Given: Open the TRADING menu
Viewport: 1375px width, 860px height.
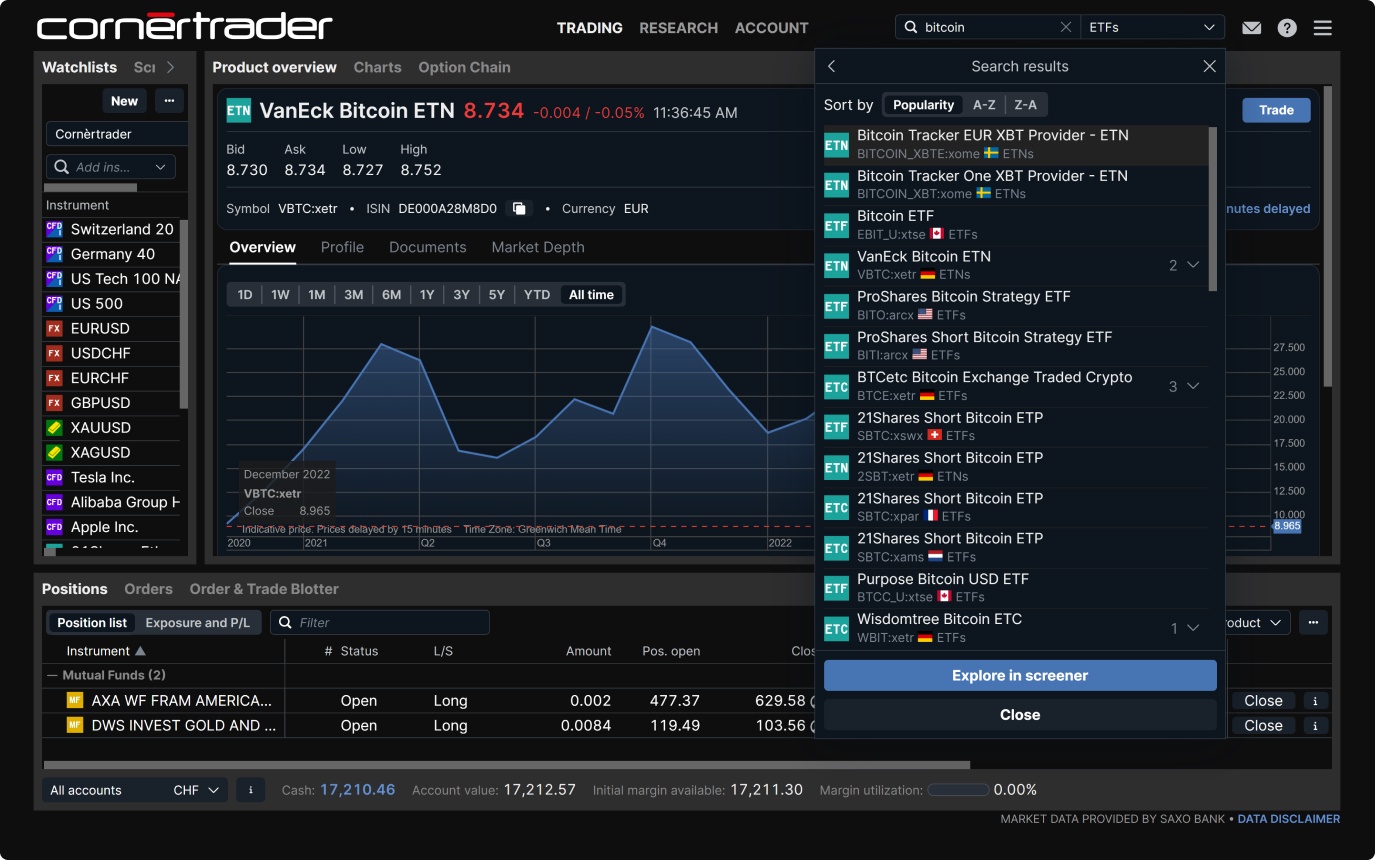Looking at the screenshot, I should point(590,28).
